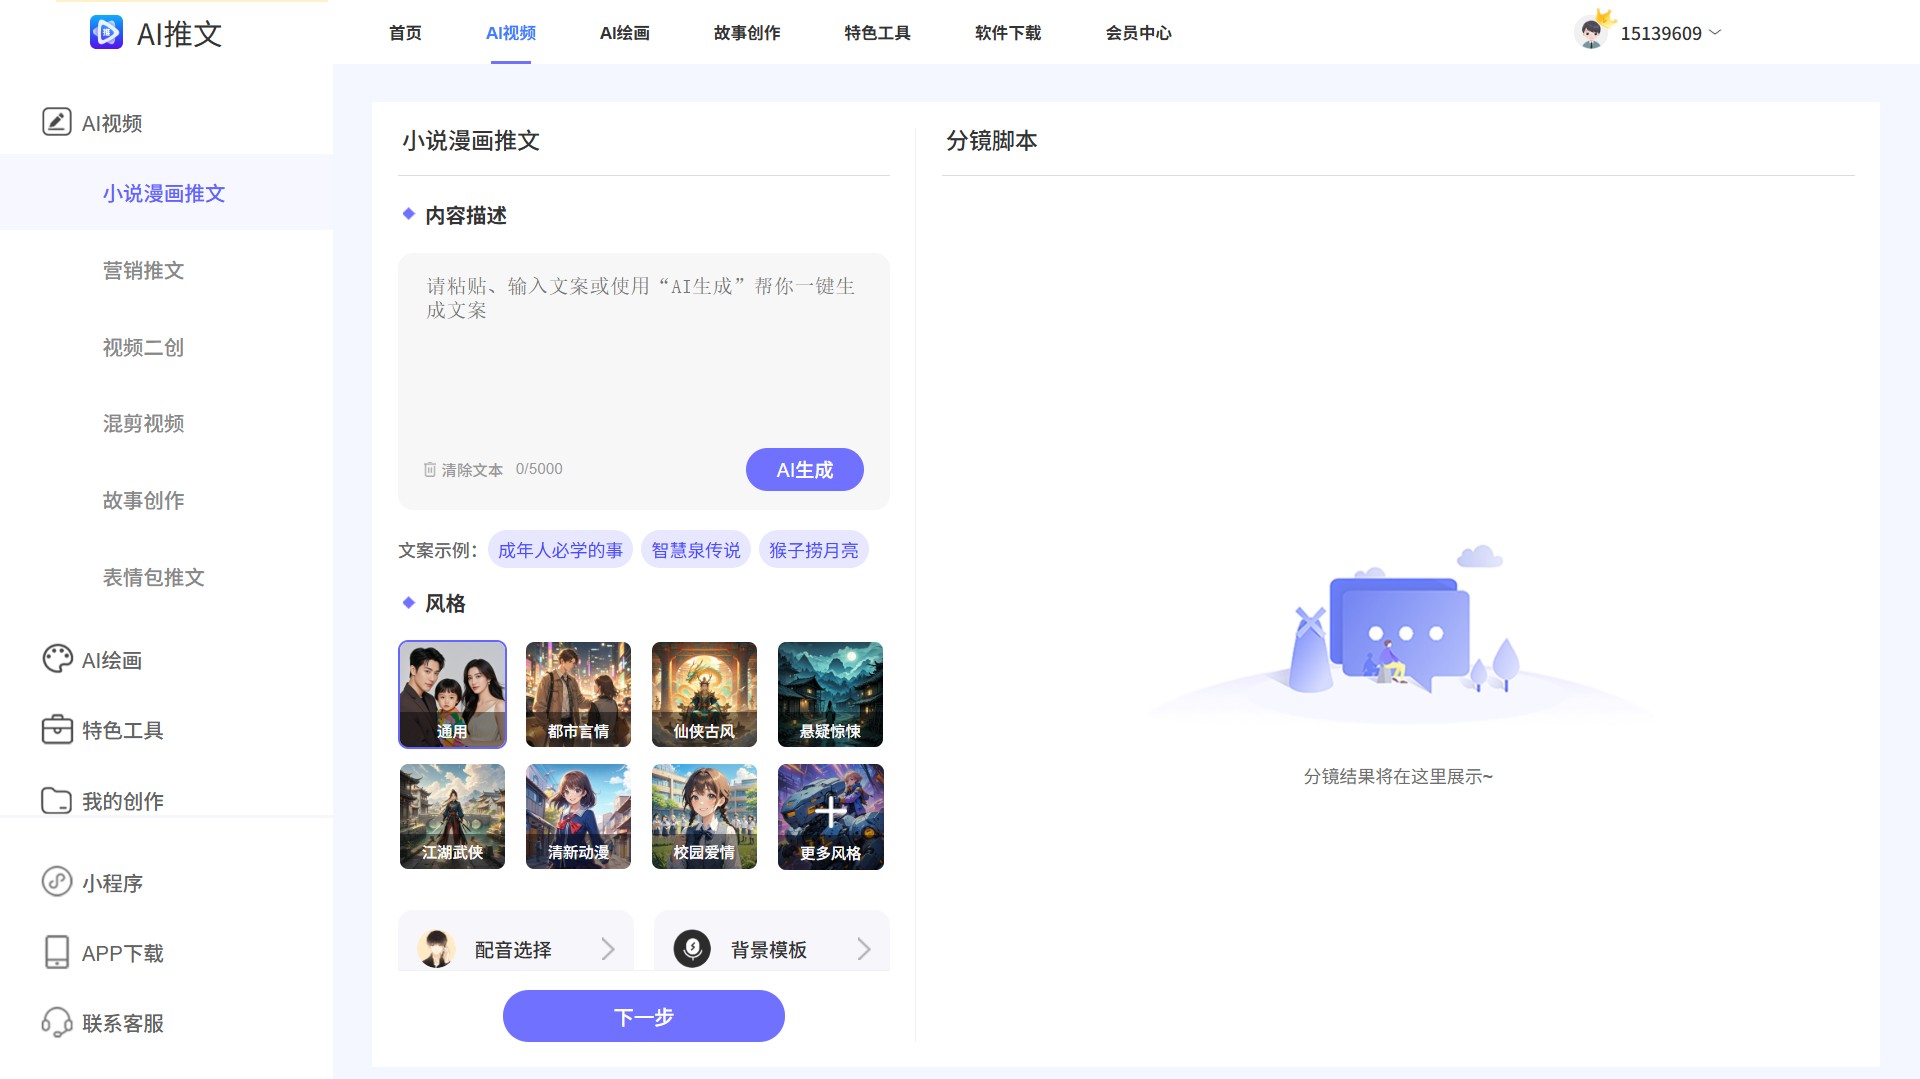1920x1079 pixels.
Task: Expand 背景模板 via its chevron
Action: pos(864,949)
